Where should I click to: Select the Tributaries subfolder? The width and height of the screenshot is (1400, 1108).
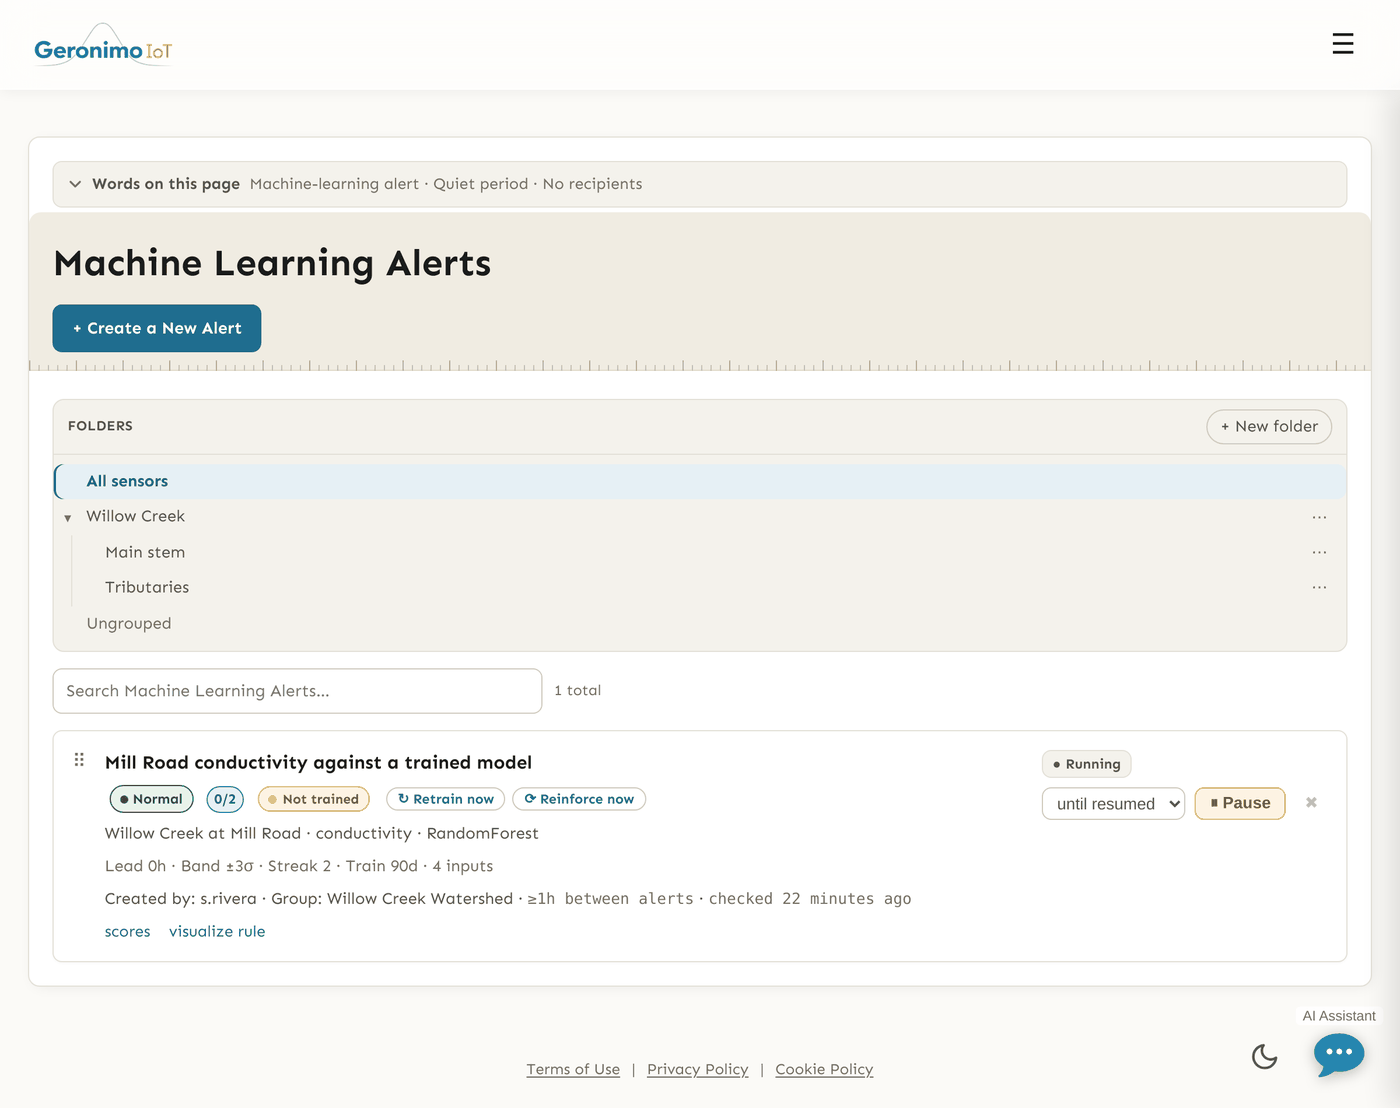point(147,587)
